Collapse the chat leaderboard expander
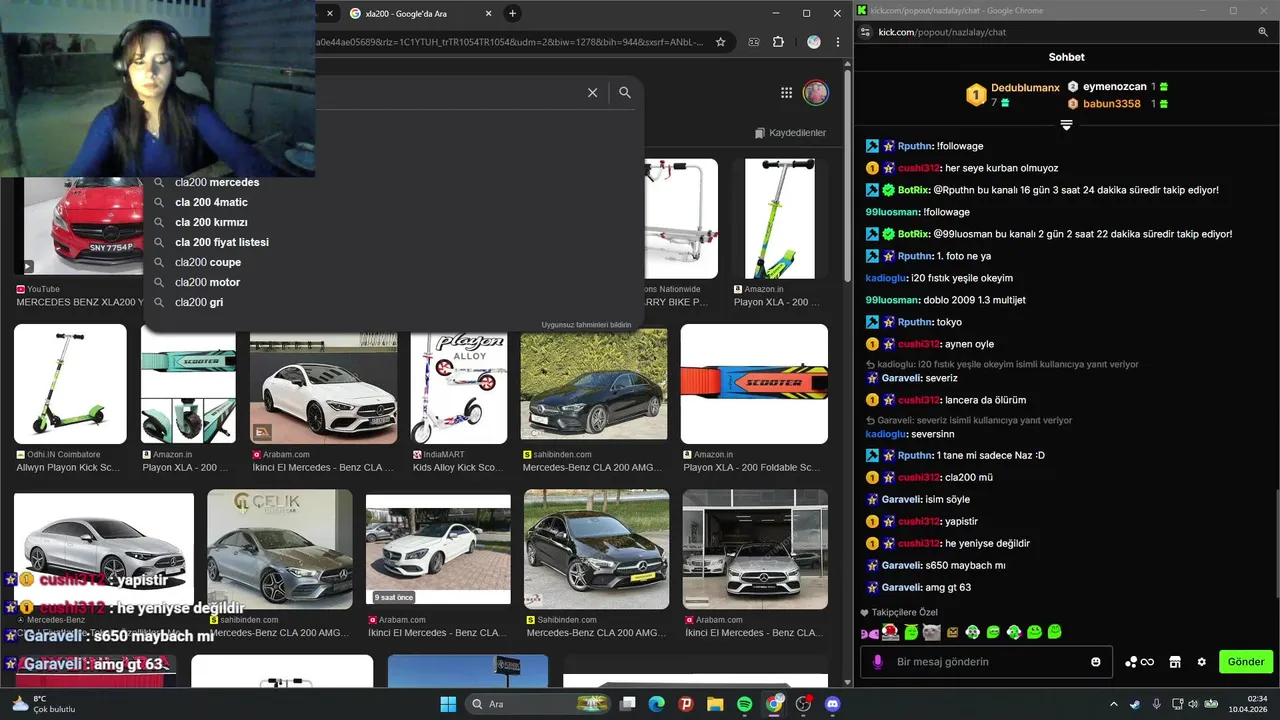Screen dimensions: 1280x720 click(1066, 125)
